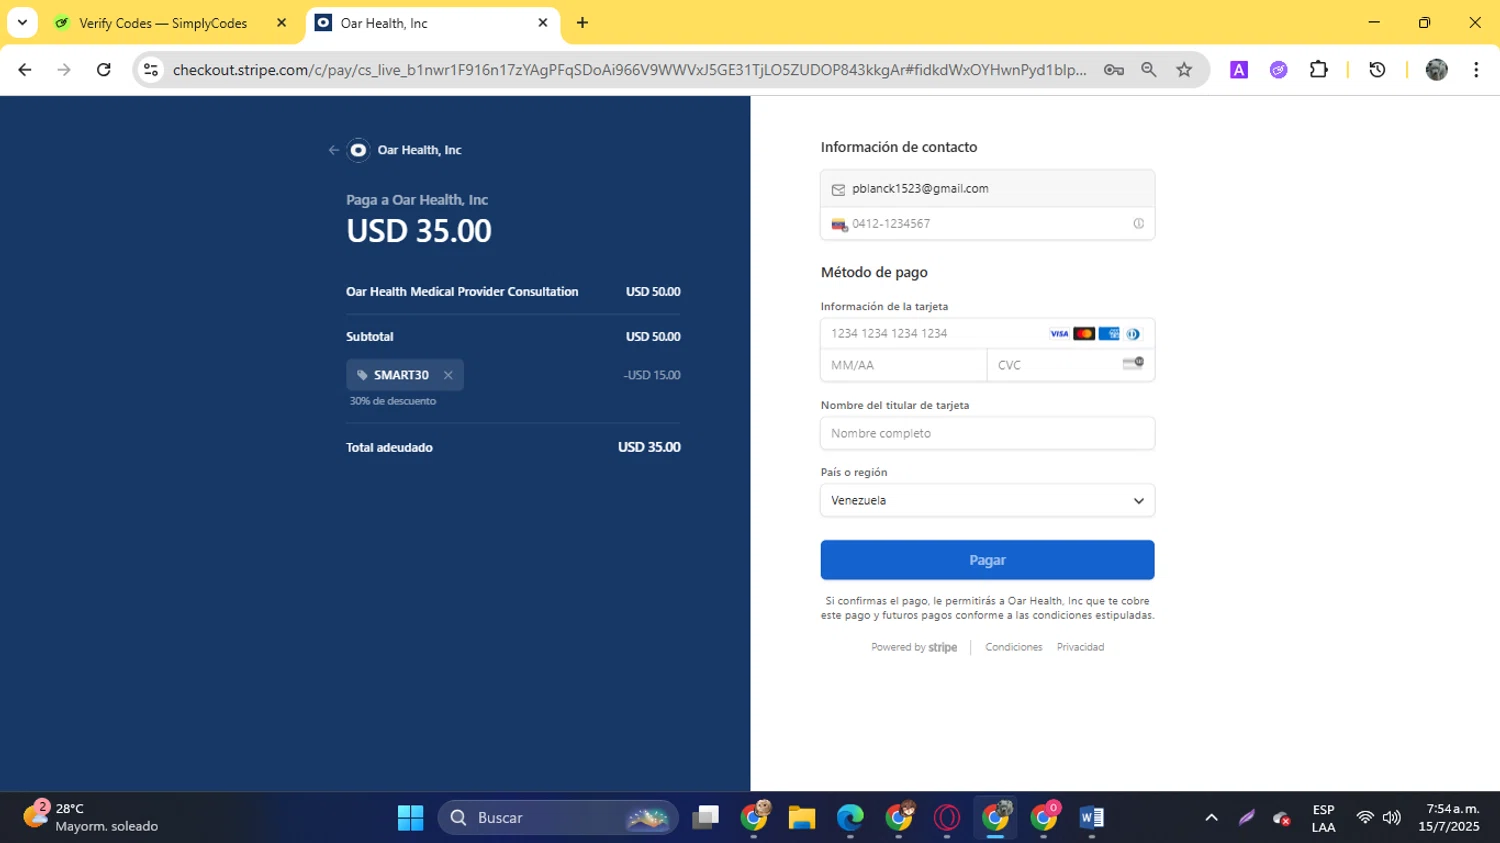Switch to the Verify Codes — SimplyCodes tab

(x=163, y=23)
